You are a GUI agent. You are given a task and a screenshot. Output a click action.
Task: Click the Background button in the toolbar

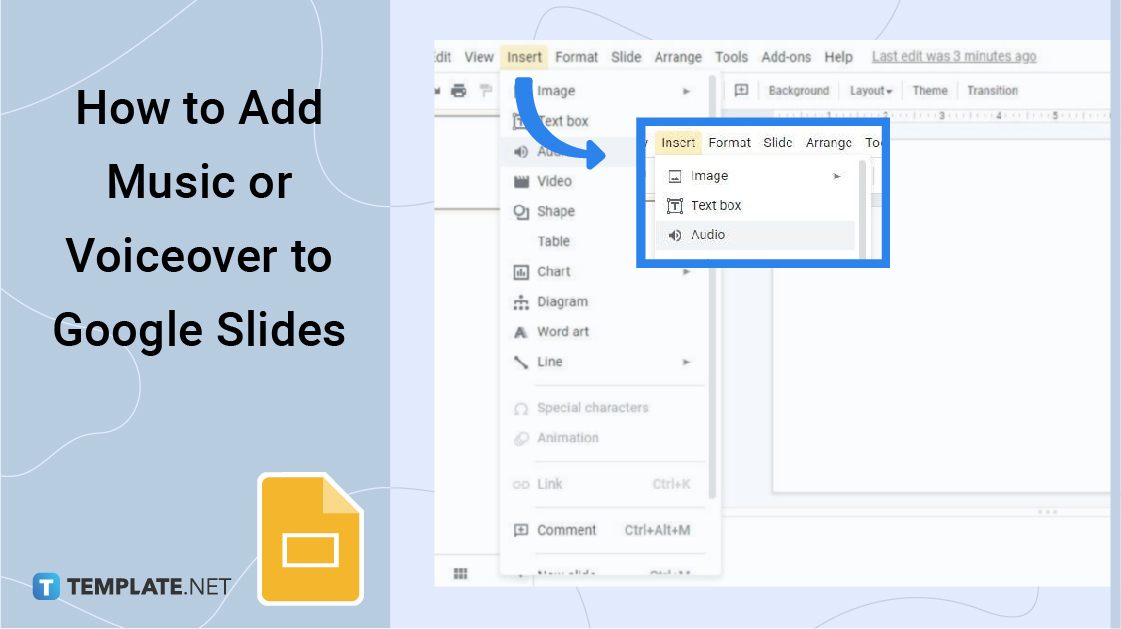pyautogui.click(x=799, y=91)
